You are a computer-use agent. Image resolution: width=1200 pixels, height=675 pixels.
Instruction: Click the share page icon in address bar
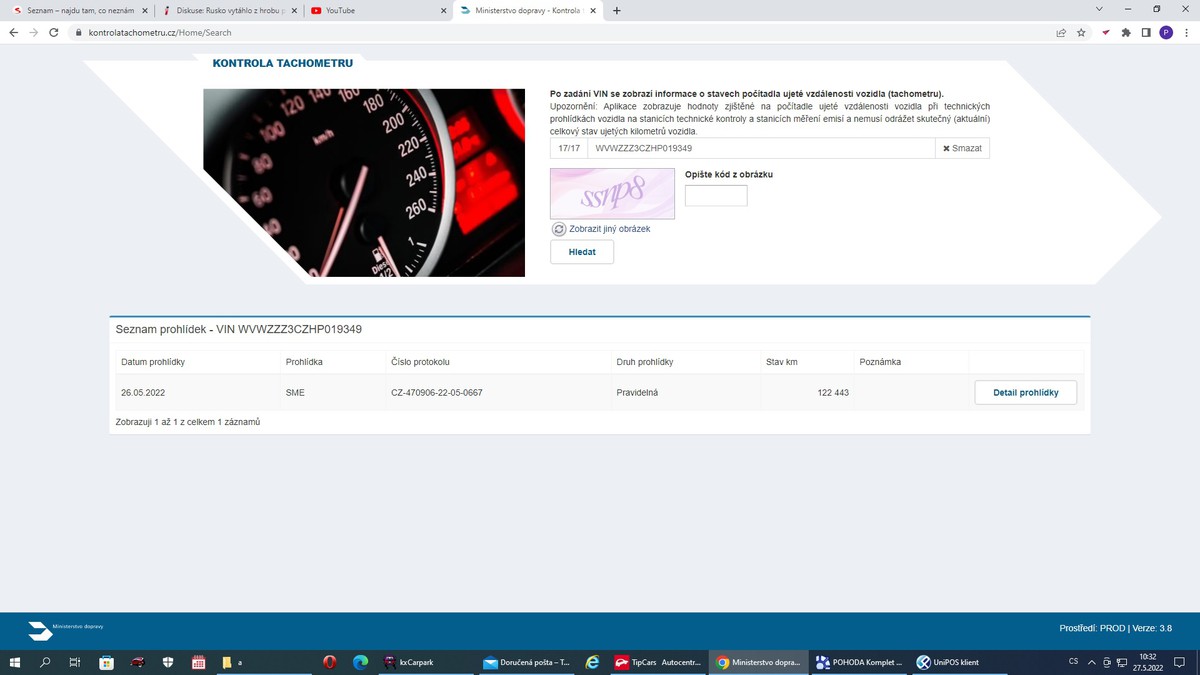[1061, 32]
